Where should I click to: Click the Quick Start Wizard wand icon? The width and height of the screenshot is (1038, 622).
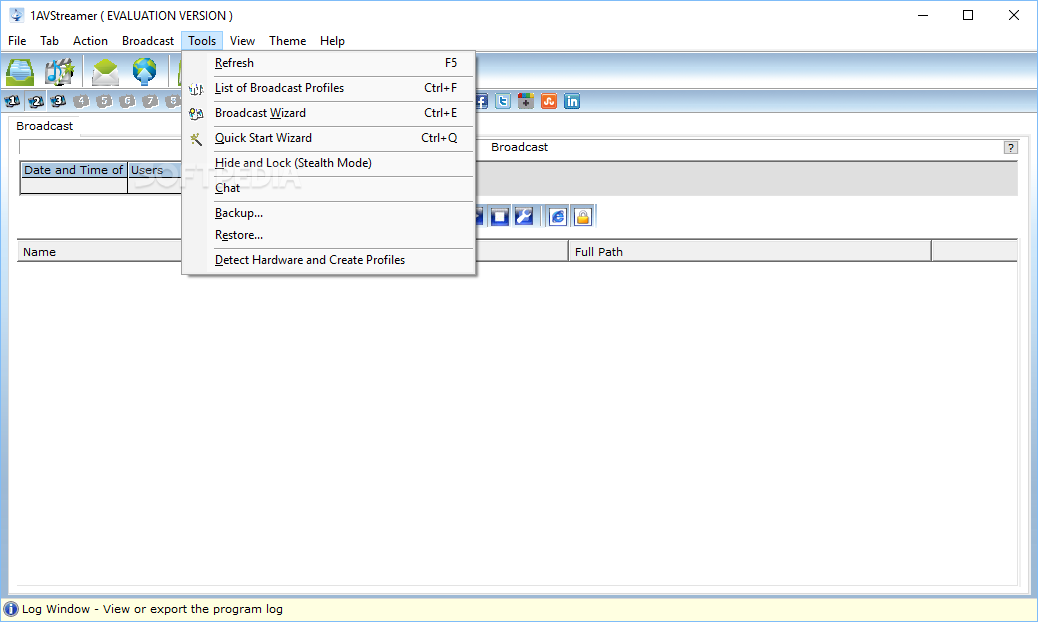(x=196, y=139)
